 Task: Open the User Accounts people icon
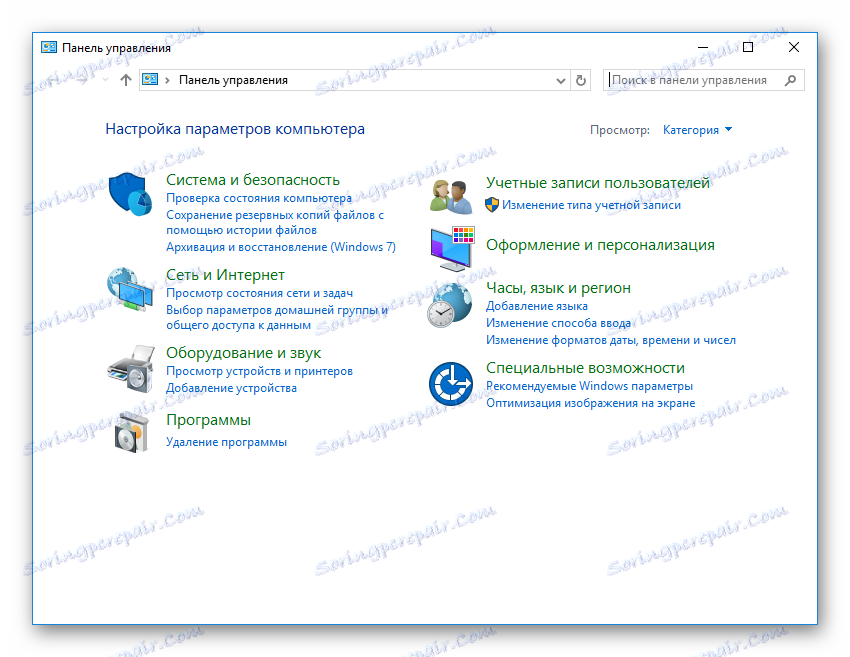click(451, 196)
